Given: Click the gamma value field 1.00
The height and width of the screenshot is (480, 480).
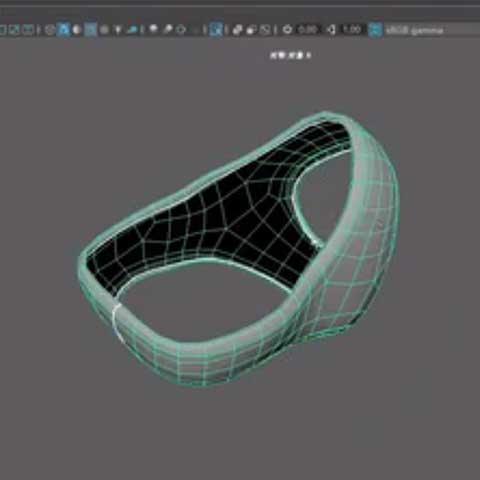Looking at the screenshot, I should tap(352, 30).
